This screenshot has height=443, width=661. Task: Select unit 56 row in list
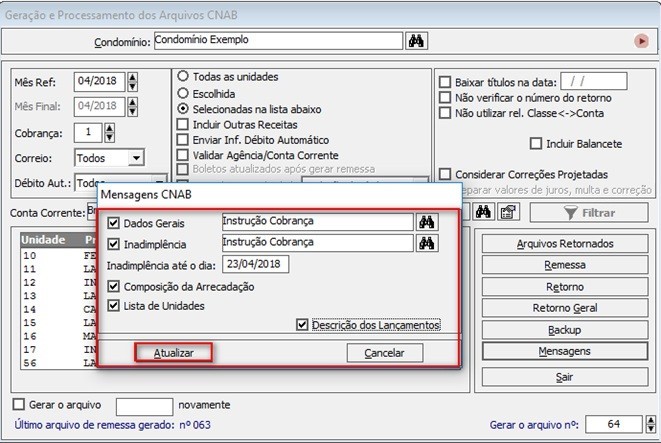click(x=59, y=363)
